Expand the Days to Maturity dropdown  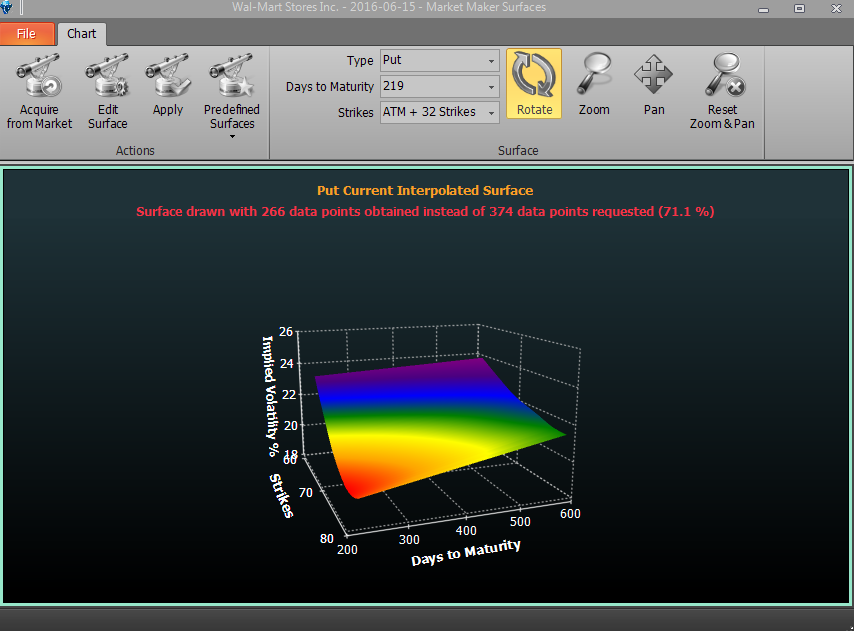point(491,87)
